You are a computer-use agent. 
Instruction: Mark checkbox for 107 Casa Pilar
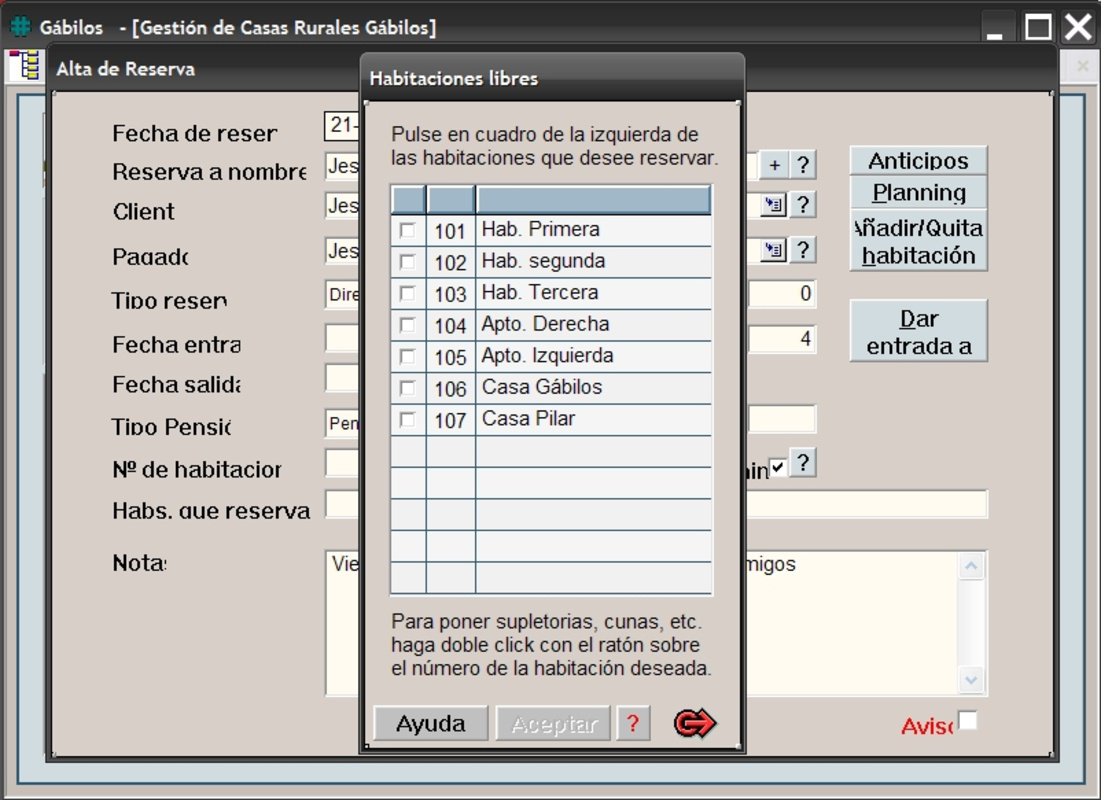pos(407,419)
